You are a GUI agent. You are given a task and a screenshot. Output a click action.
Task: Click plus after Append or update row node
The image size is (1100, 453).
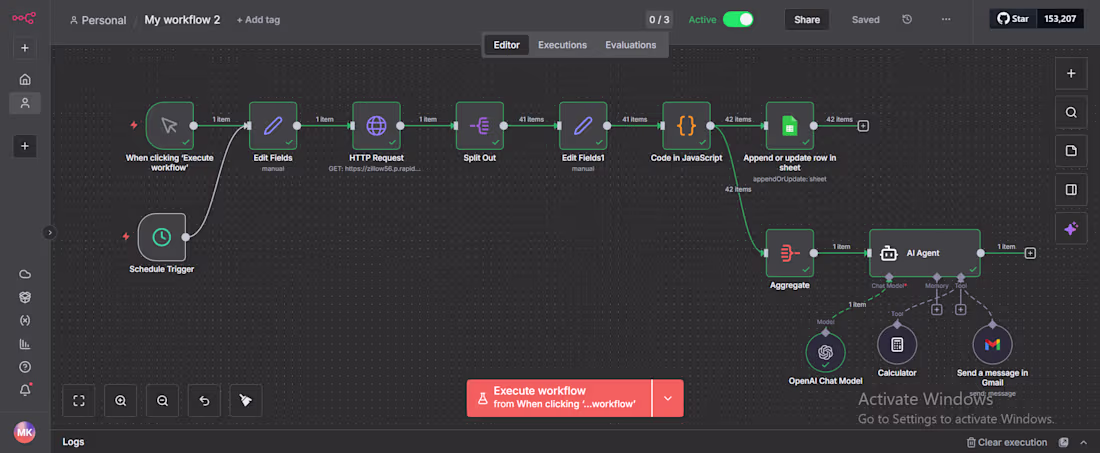[863, 126]
